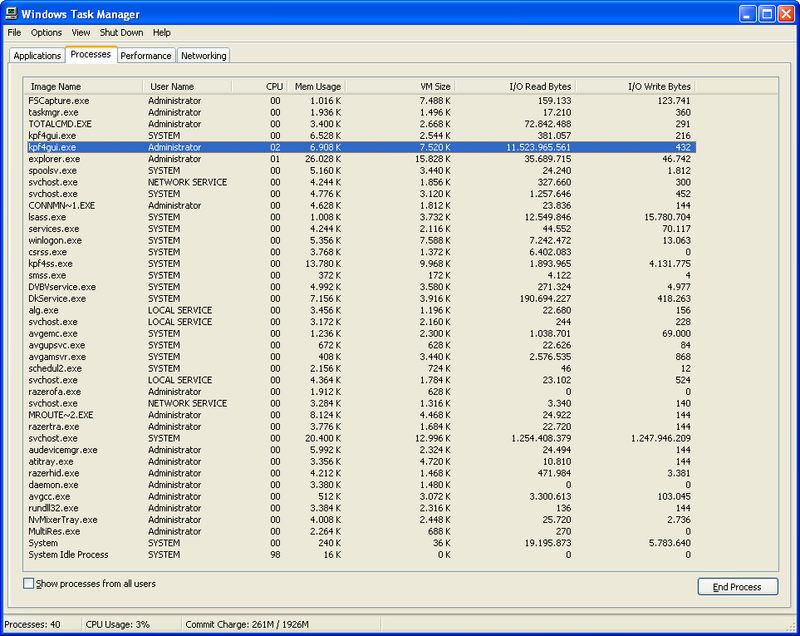This screenshot has width=800, height=636.
Task: Select the smss.exe process
Action: (361, 275)
